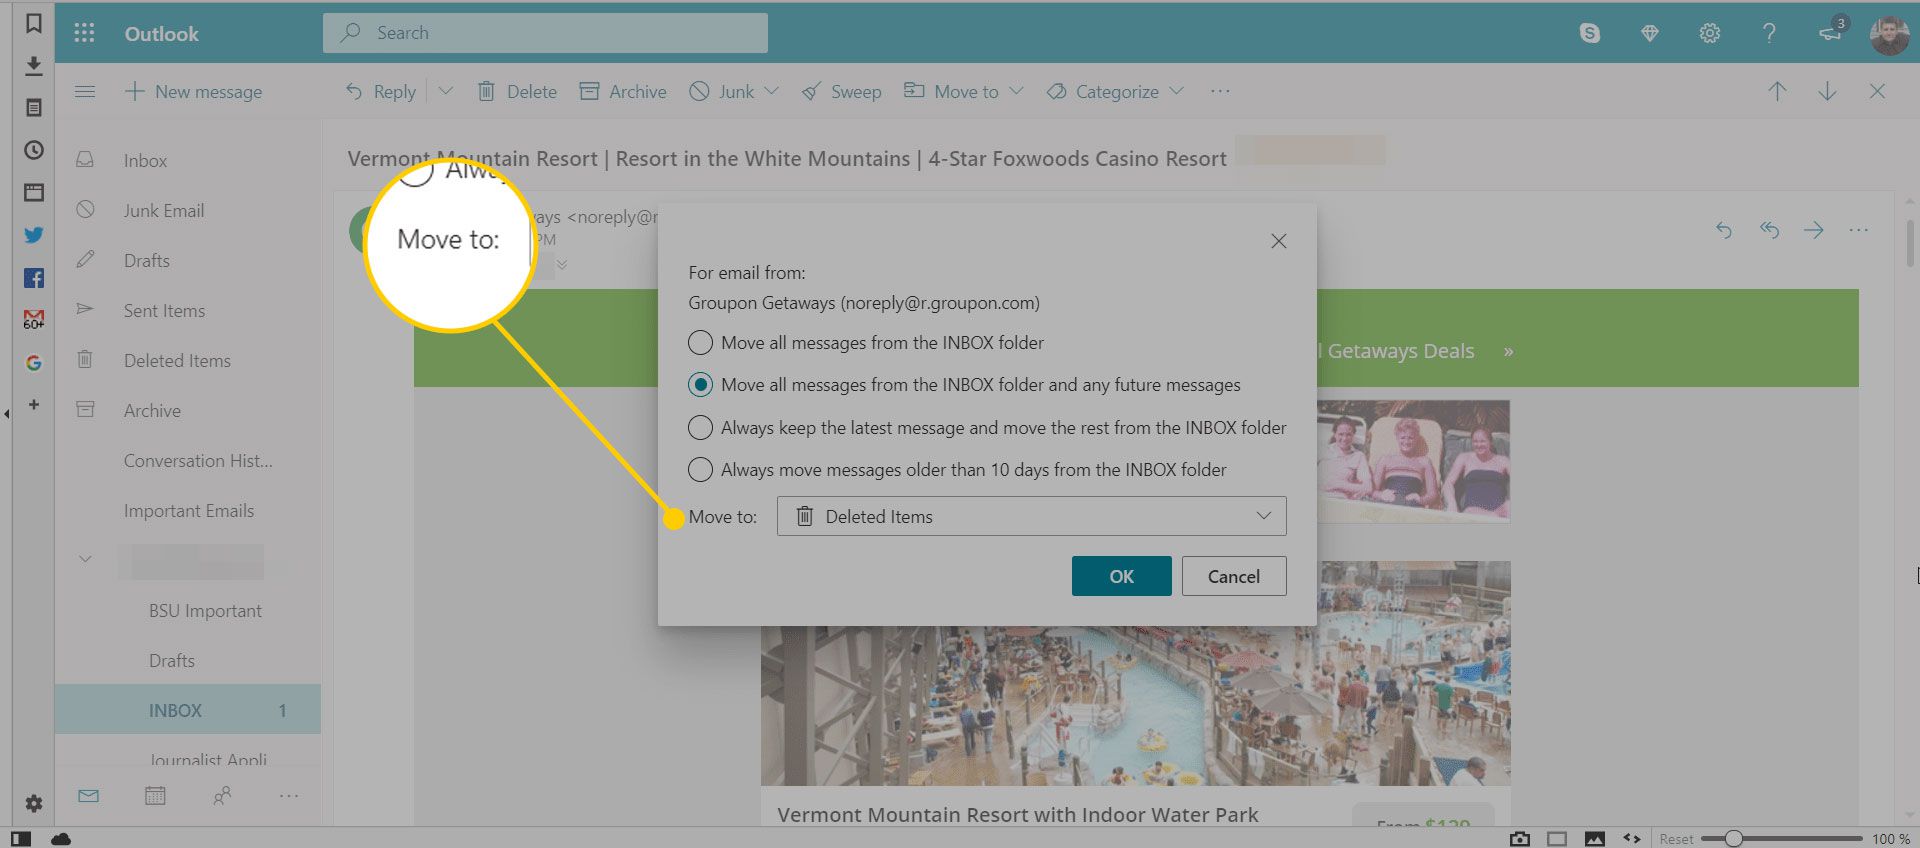This screenshot has height=848, width=1920.
Task: Click in the Outlook Search box
Action: click(545, 33)
